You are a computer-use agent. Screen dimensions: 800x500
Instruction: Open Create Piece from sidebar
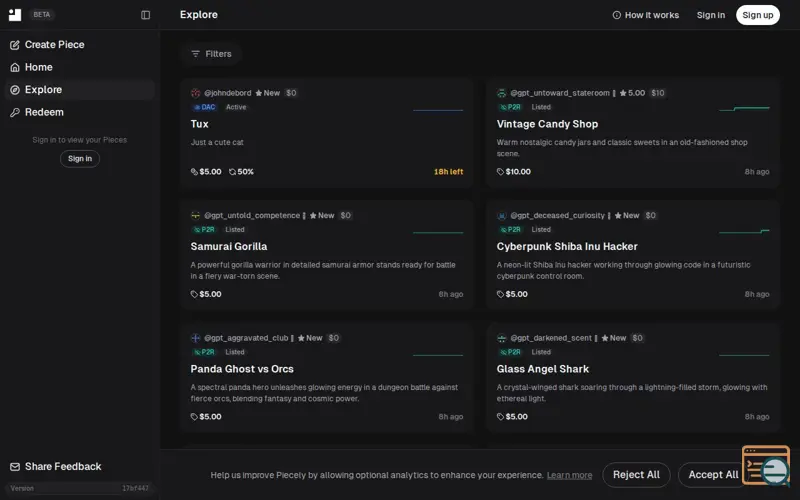[54, 45]
